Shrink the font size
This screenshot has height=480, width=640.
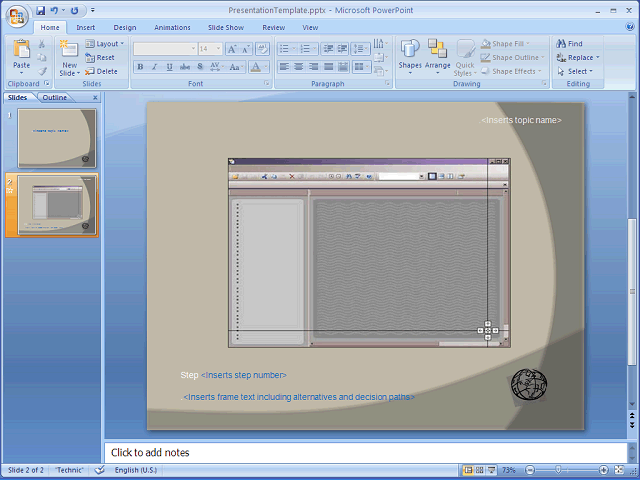click(246, 49)
